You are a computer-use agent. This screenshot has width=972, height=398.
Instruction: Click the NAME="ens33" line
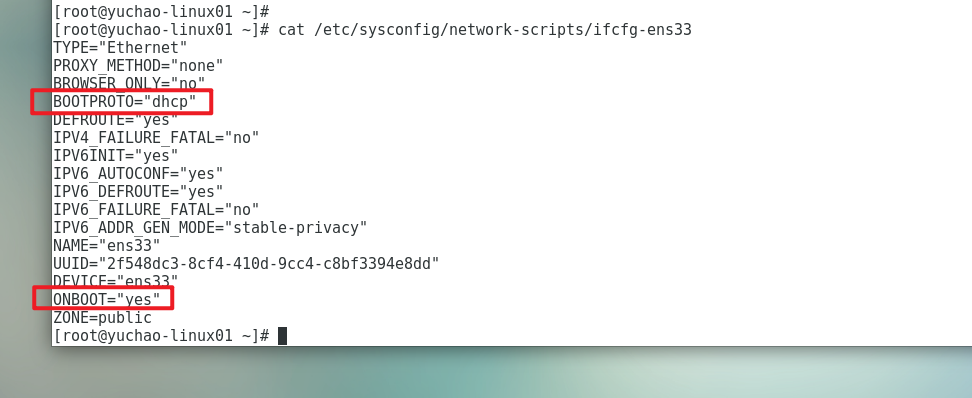pos(107,245)
